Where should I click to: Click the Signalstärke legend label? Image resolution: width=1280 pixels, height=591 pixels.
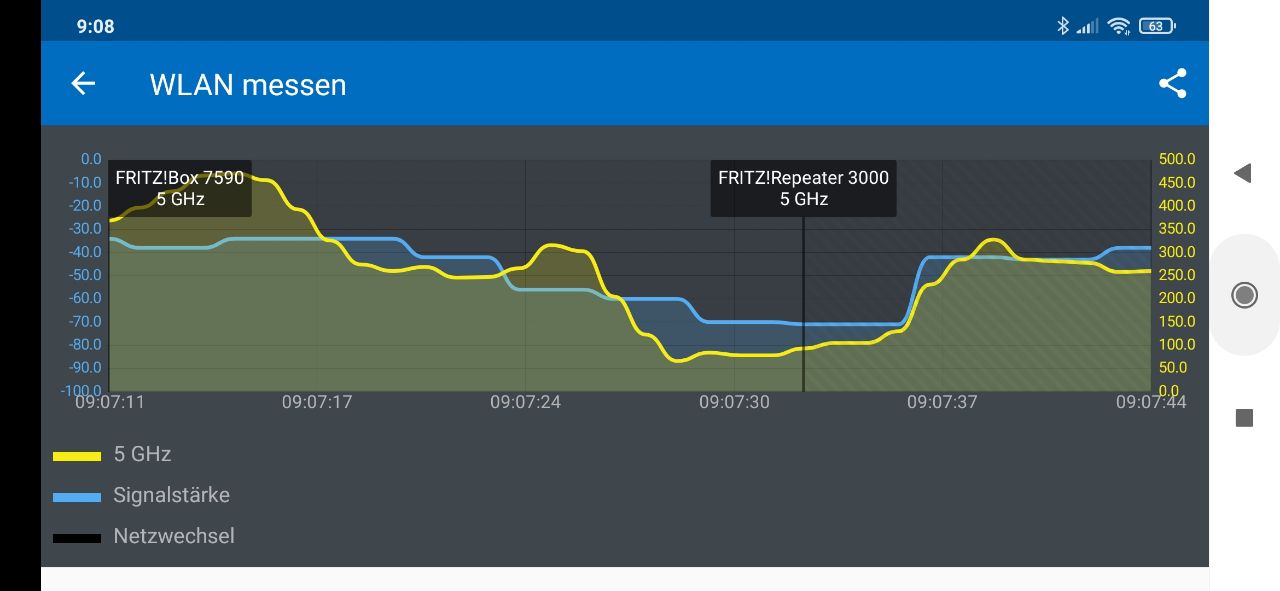pos(172,495)
